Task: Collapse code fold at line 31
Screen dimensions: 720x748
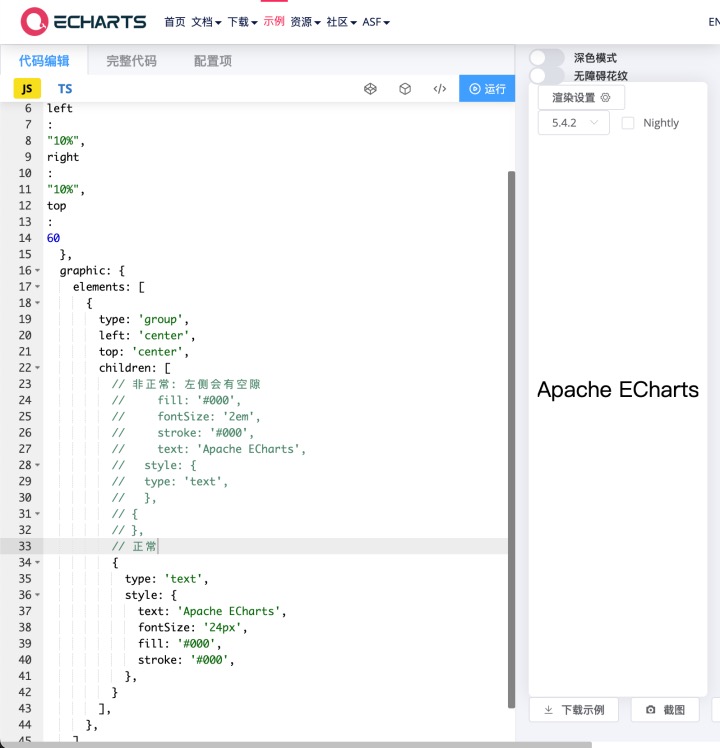Action: coord(37,514)
